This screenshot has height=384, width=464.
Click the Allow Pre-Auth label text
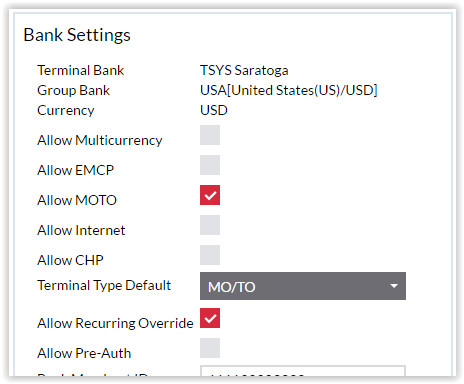point(84,353)
